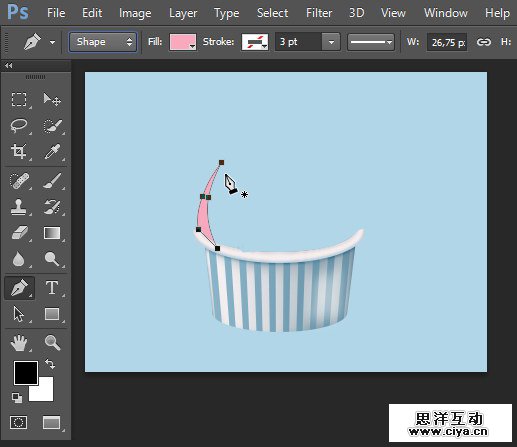Select the Blur tool
Viewport: 517px width, 447px height.
[x=18, y=259]
